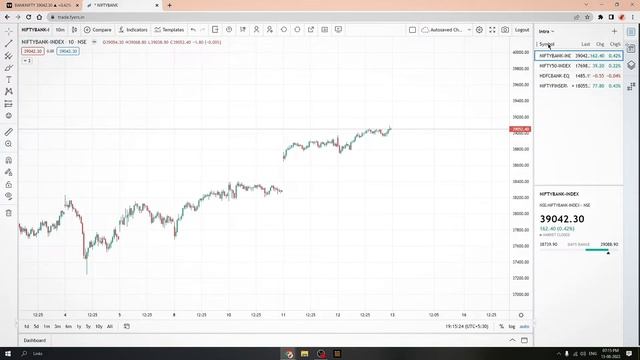This screenshot has width=640, height=360.
Task: Open the Autosaved chart layout dropdown
Action: [446, 30]
